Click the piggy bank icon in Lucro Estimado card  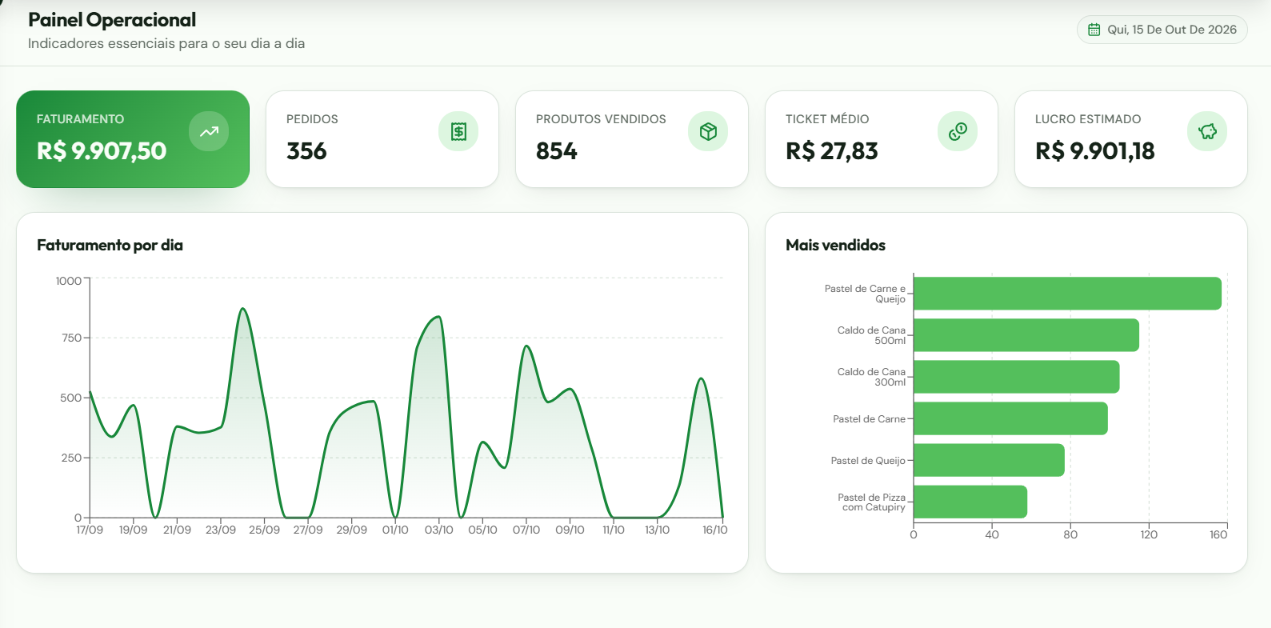(x=1207, y=131)
